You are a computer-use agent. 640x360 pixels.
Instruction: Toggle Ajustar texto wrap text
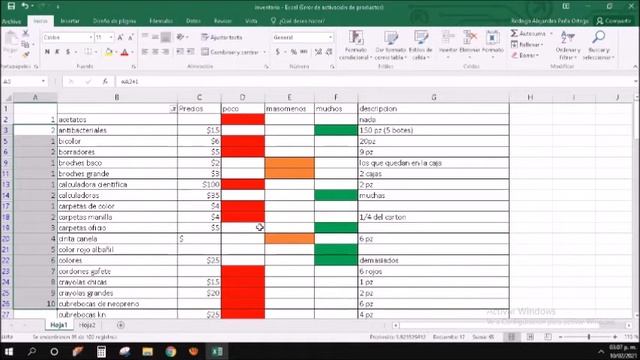tap(222, 37)
